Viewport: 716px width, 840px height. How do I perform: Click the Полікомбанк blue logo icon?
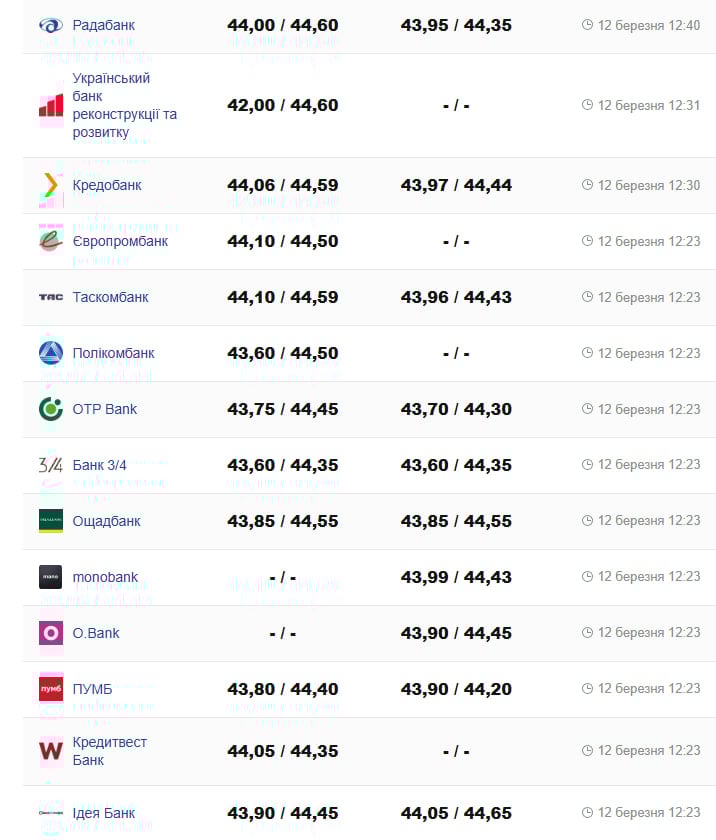pos(50,353)
